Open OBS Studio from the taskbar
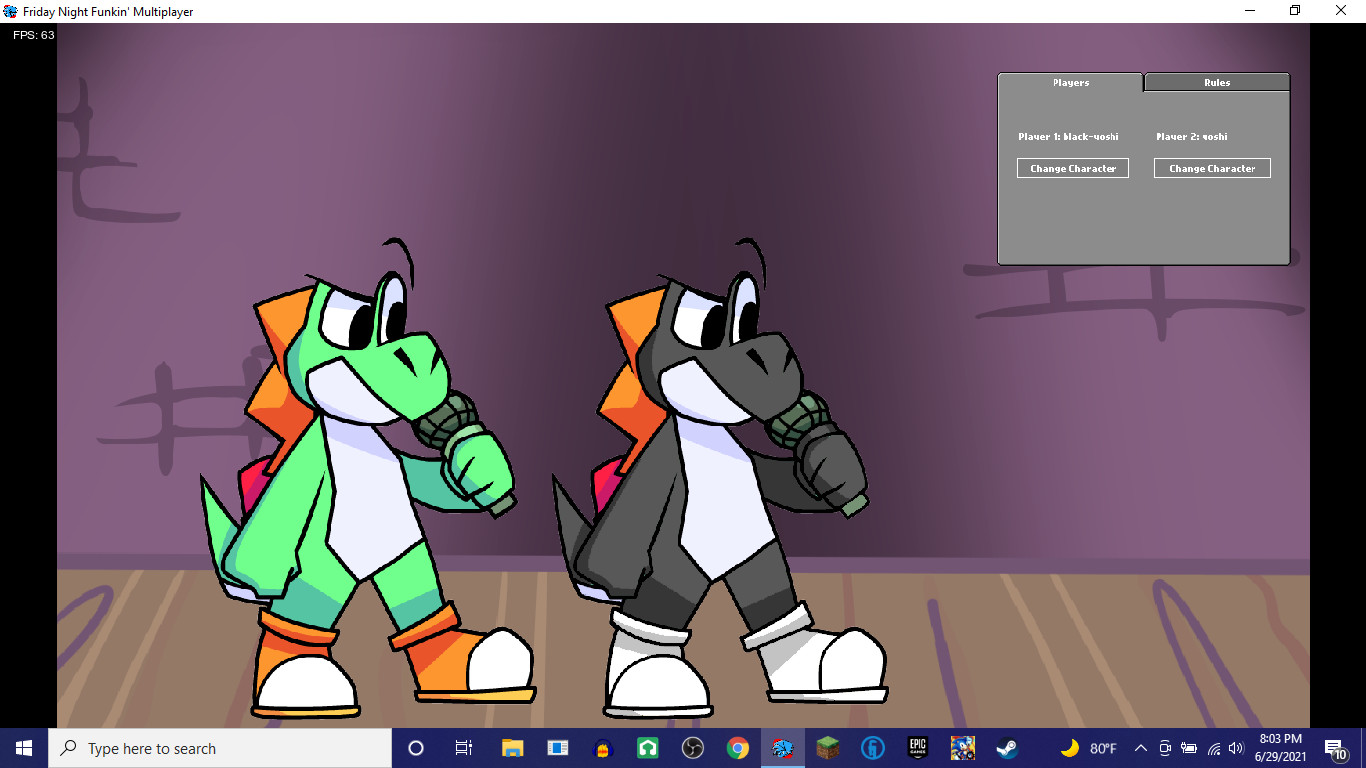Image resolution: width=1366 pixels, height=768 pixels. 692,748
